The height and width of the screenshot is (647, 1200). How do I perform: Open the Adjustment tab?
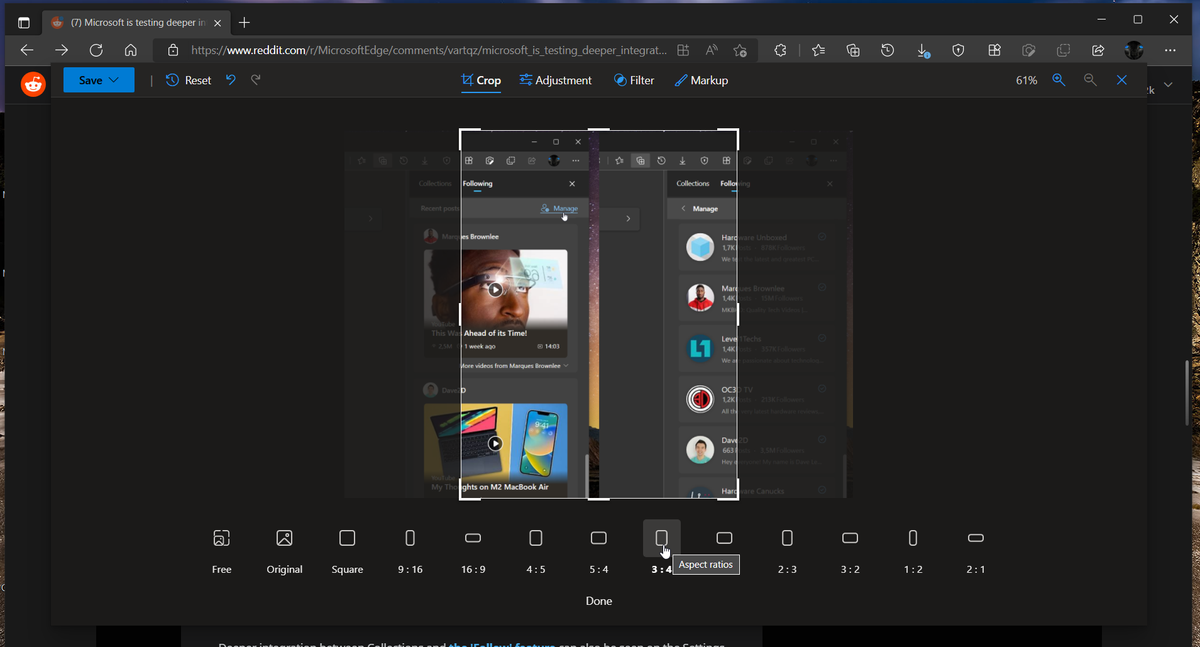coord(556,80)
